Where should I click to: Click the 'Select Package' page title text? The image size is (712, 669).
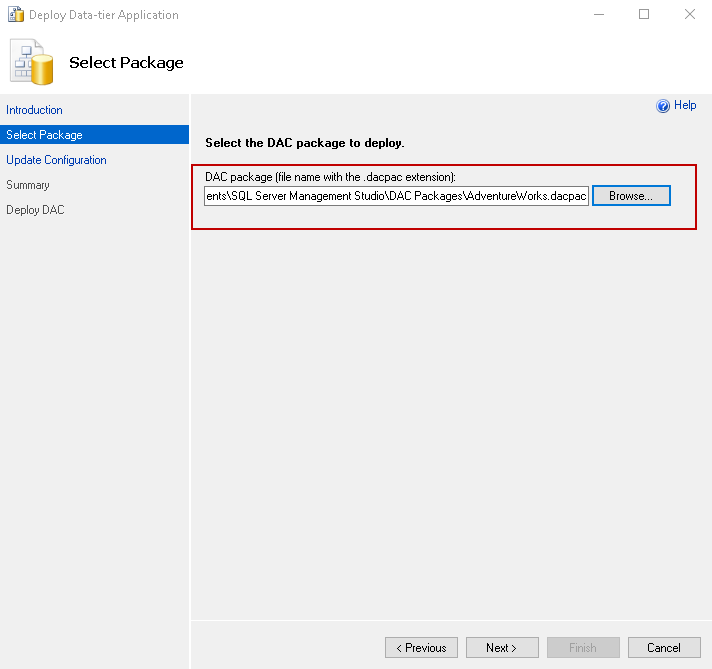coord(126,63)
